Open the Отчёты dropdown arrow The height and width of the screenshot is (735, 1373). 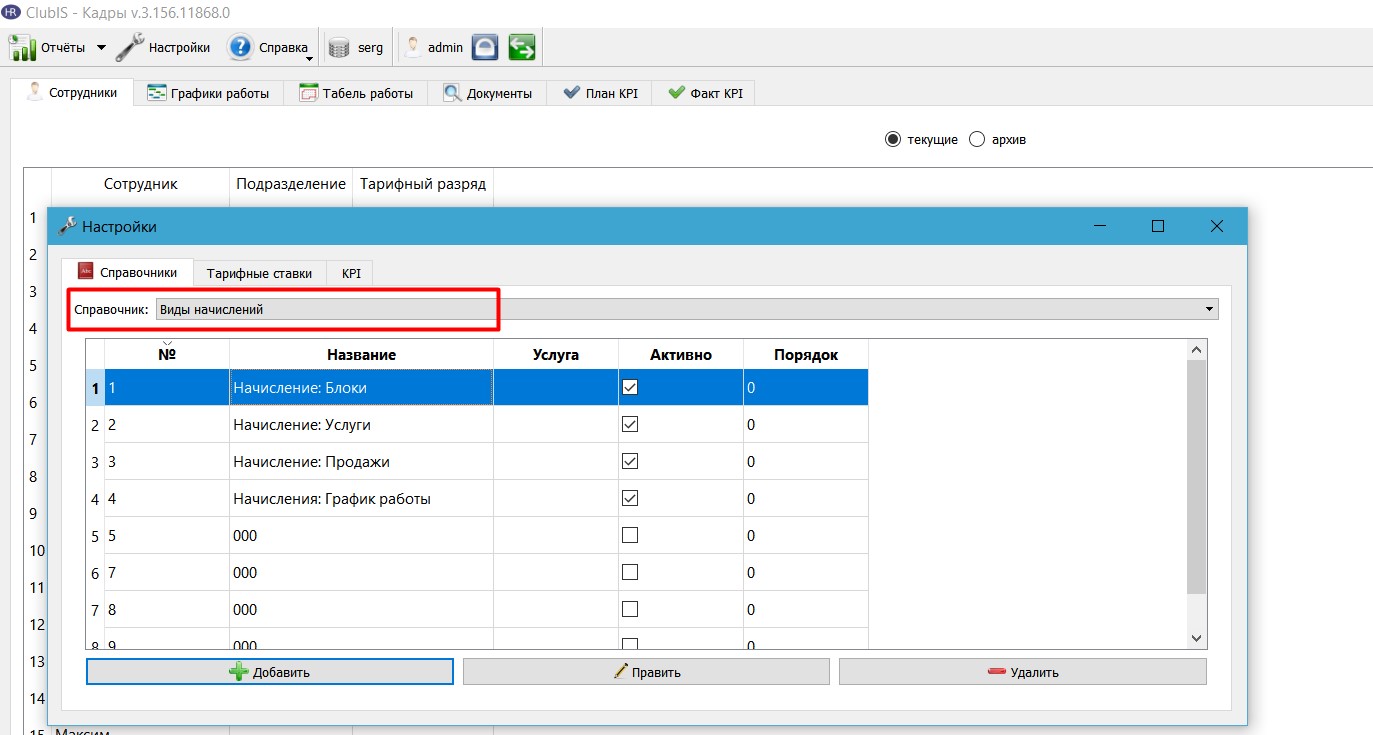click(101, 47)
